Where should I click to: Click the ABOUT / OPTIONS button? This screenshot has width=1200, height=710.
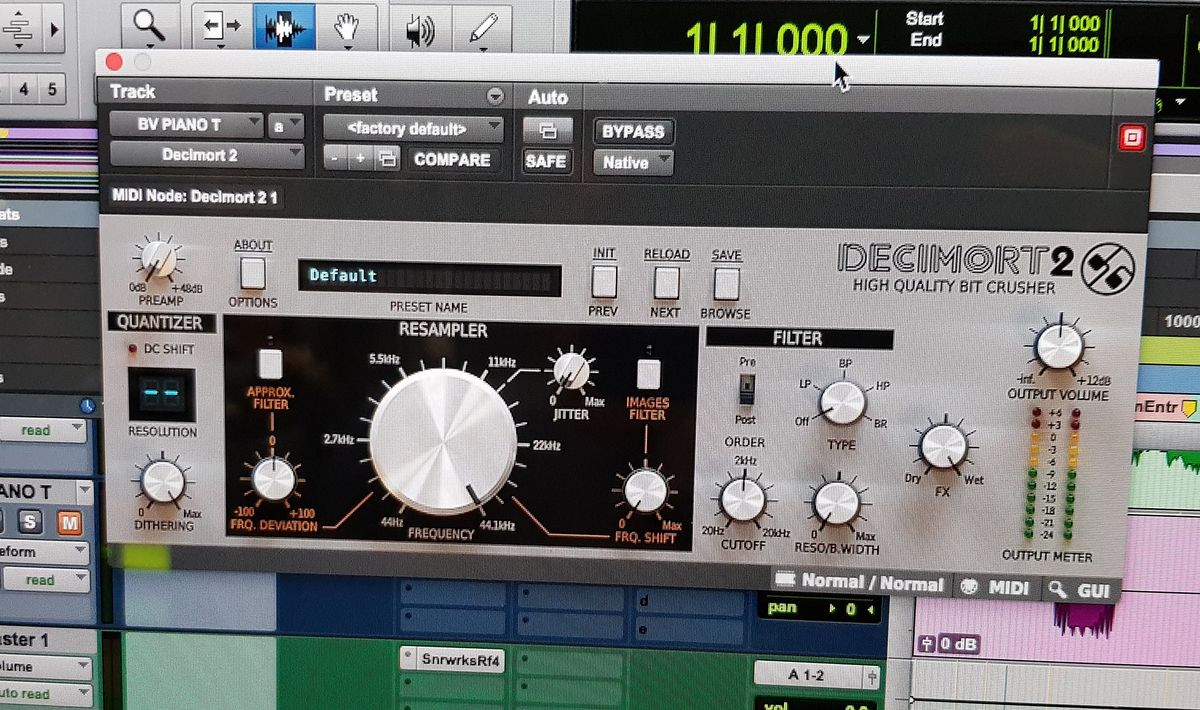253,273
